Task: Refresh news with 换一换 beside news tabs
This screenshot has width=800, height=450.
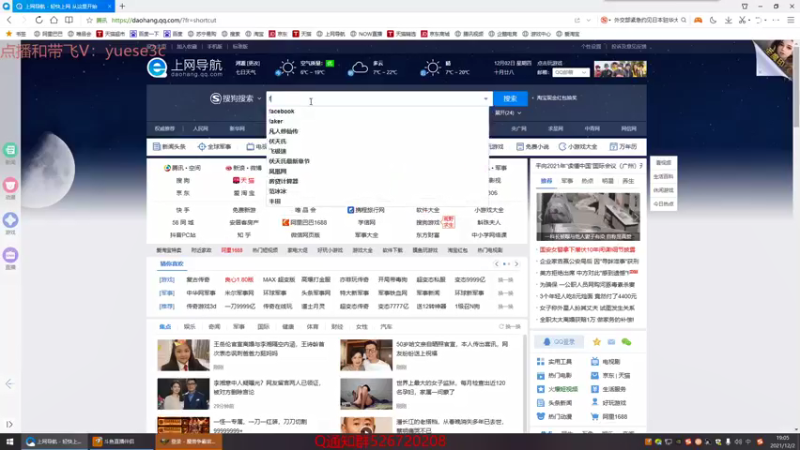Action: (510, 327)
